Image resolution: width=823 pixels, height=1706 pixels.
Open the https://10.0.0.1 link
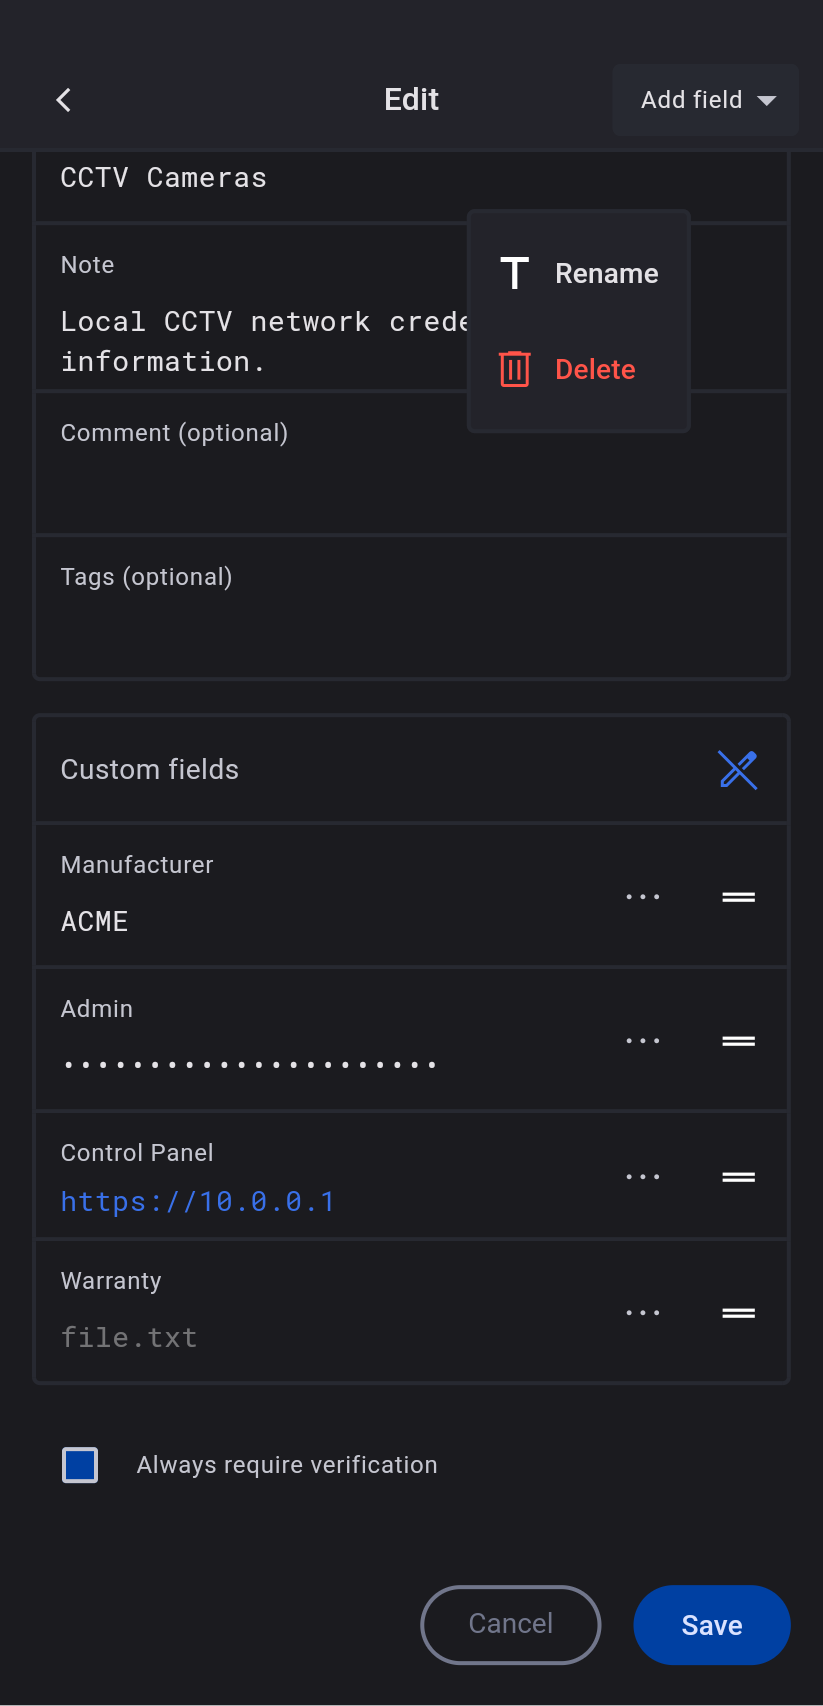pos(198,1202)
